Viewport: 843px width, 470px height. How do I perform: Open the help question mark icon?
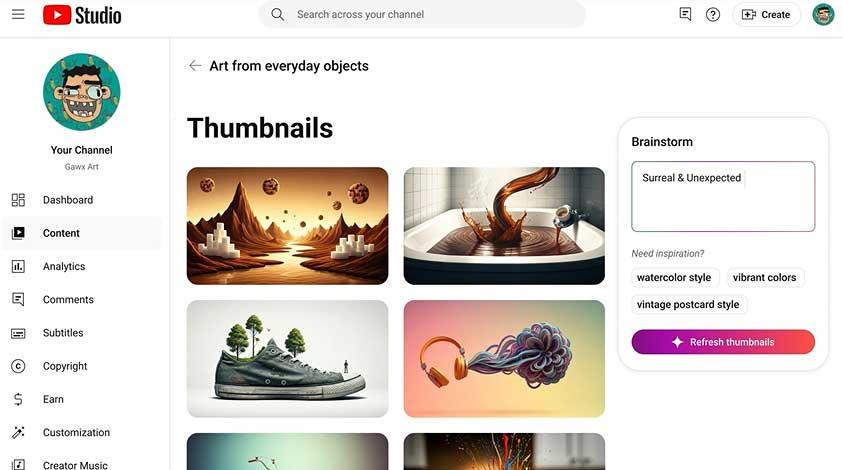click(713, 15)
